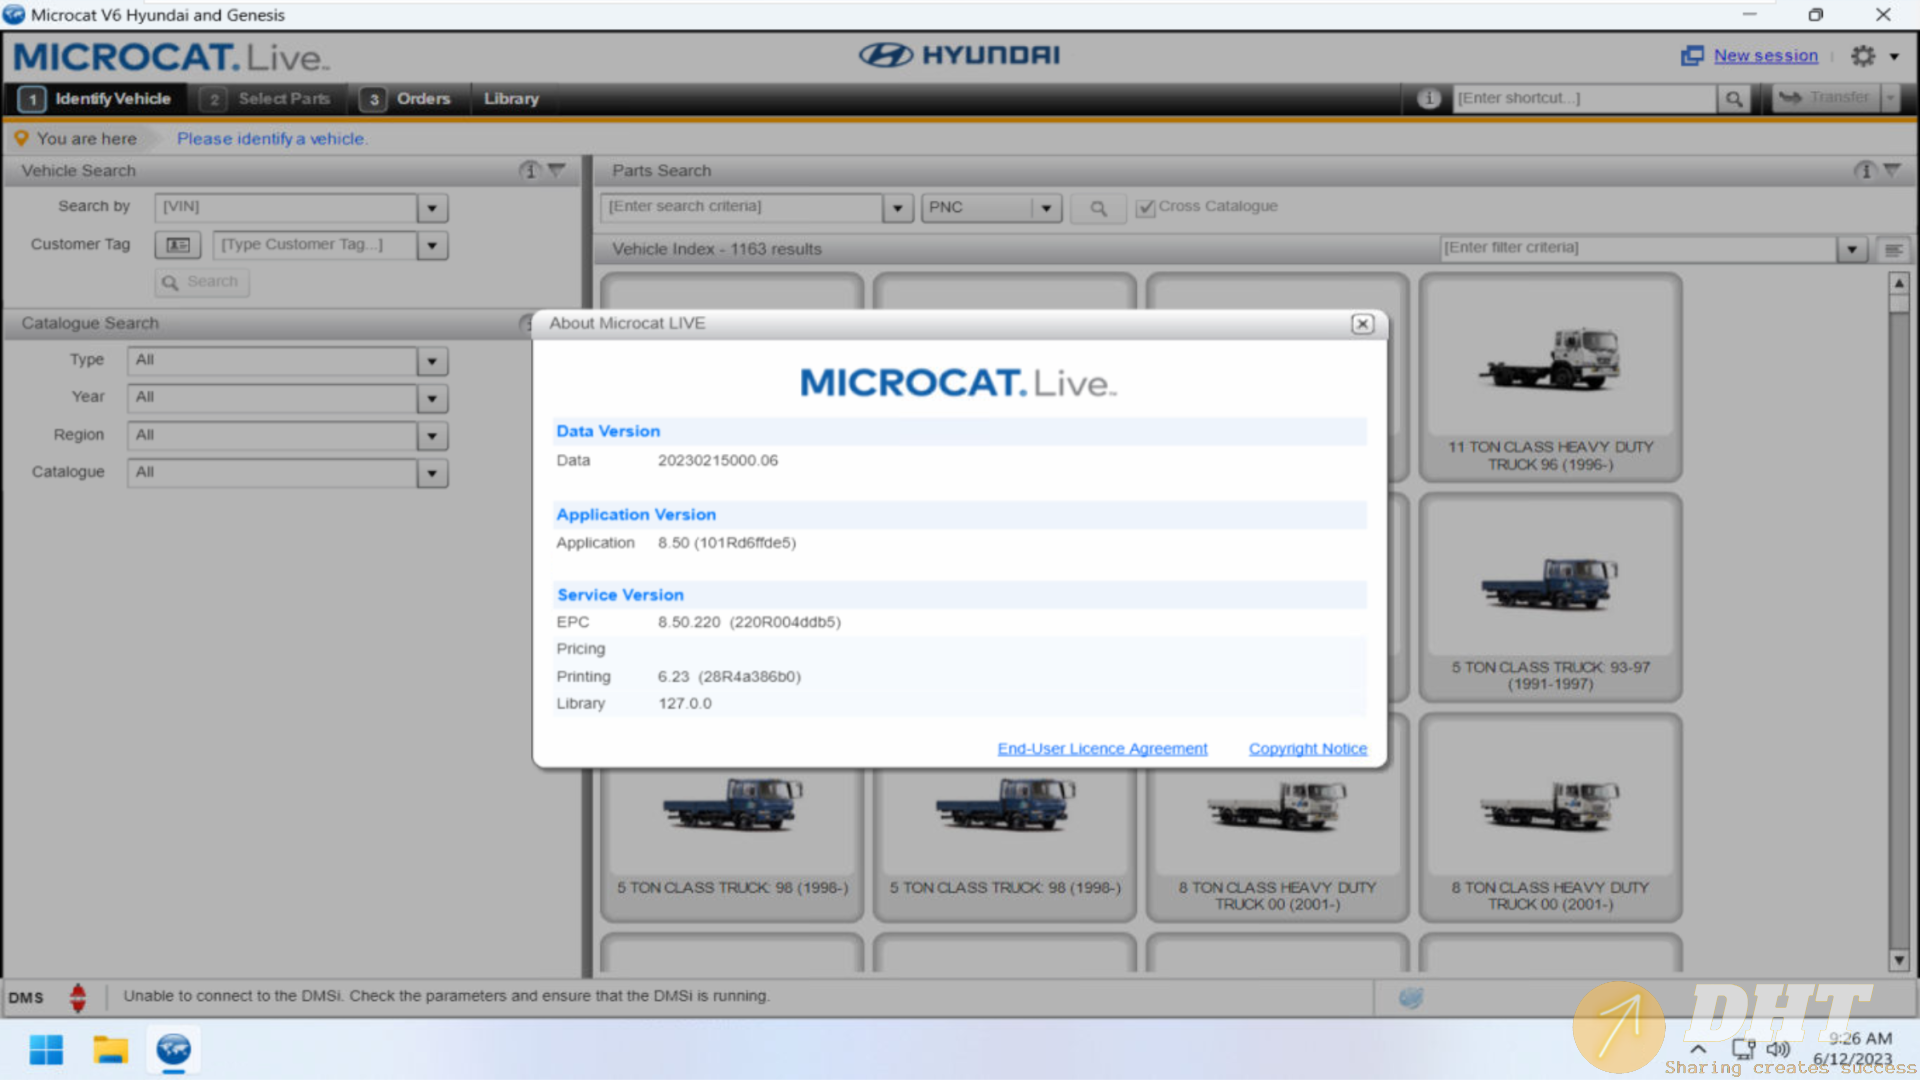The width and height of the screenshot is (1920, 1080).
Task: Click the Parts Search magnifier button
Action: [x=1098, y=207]
